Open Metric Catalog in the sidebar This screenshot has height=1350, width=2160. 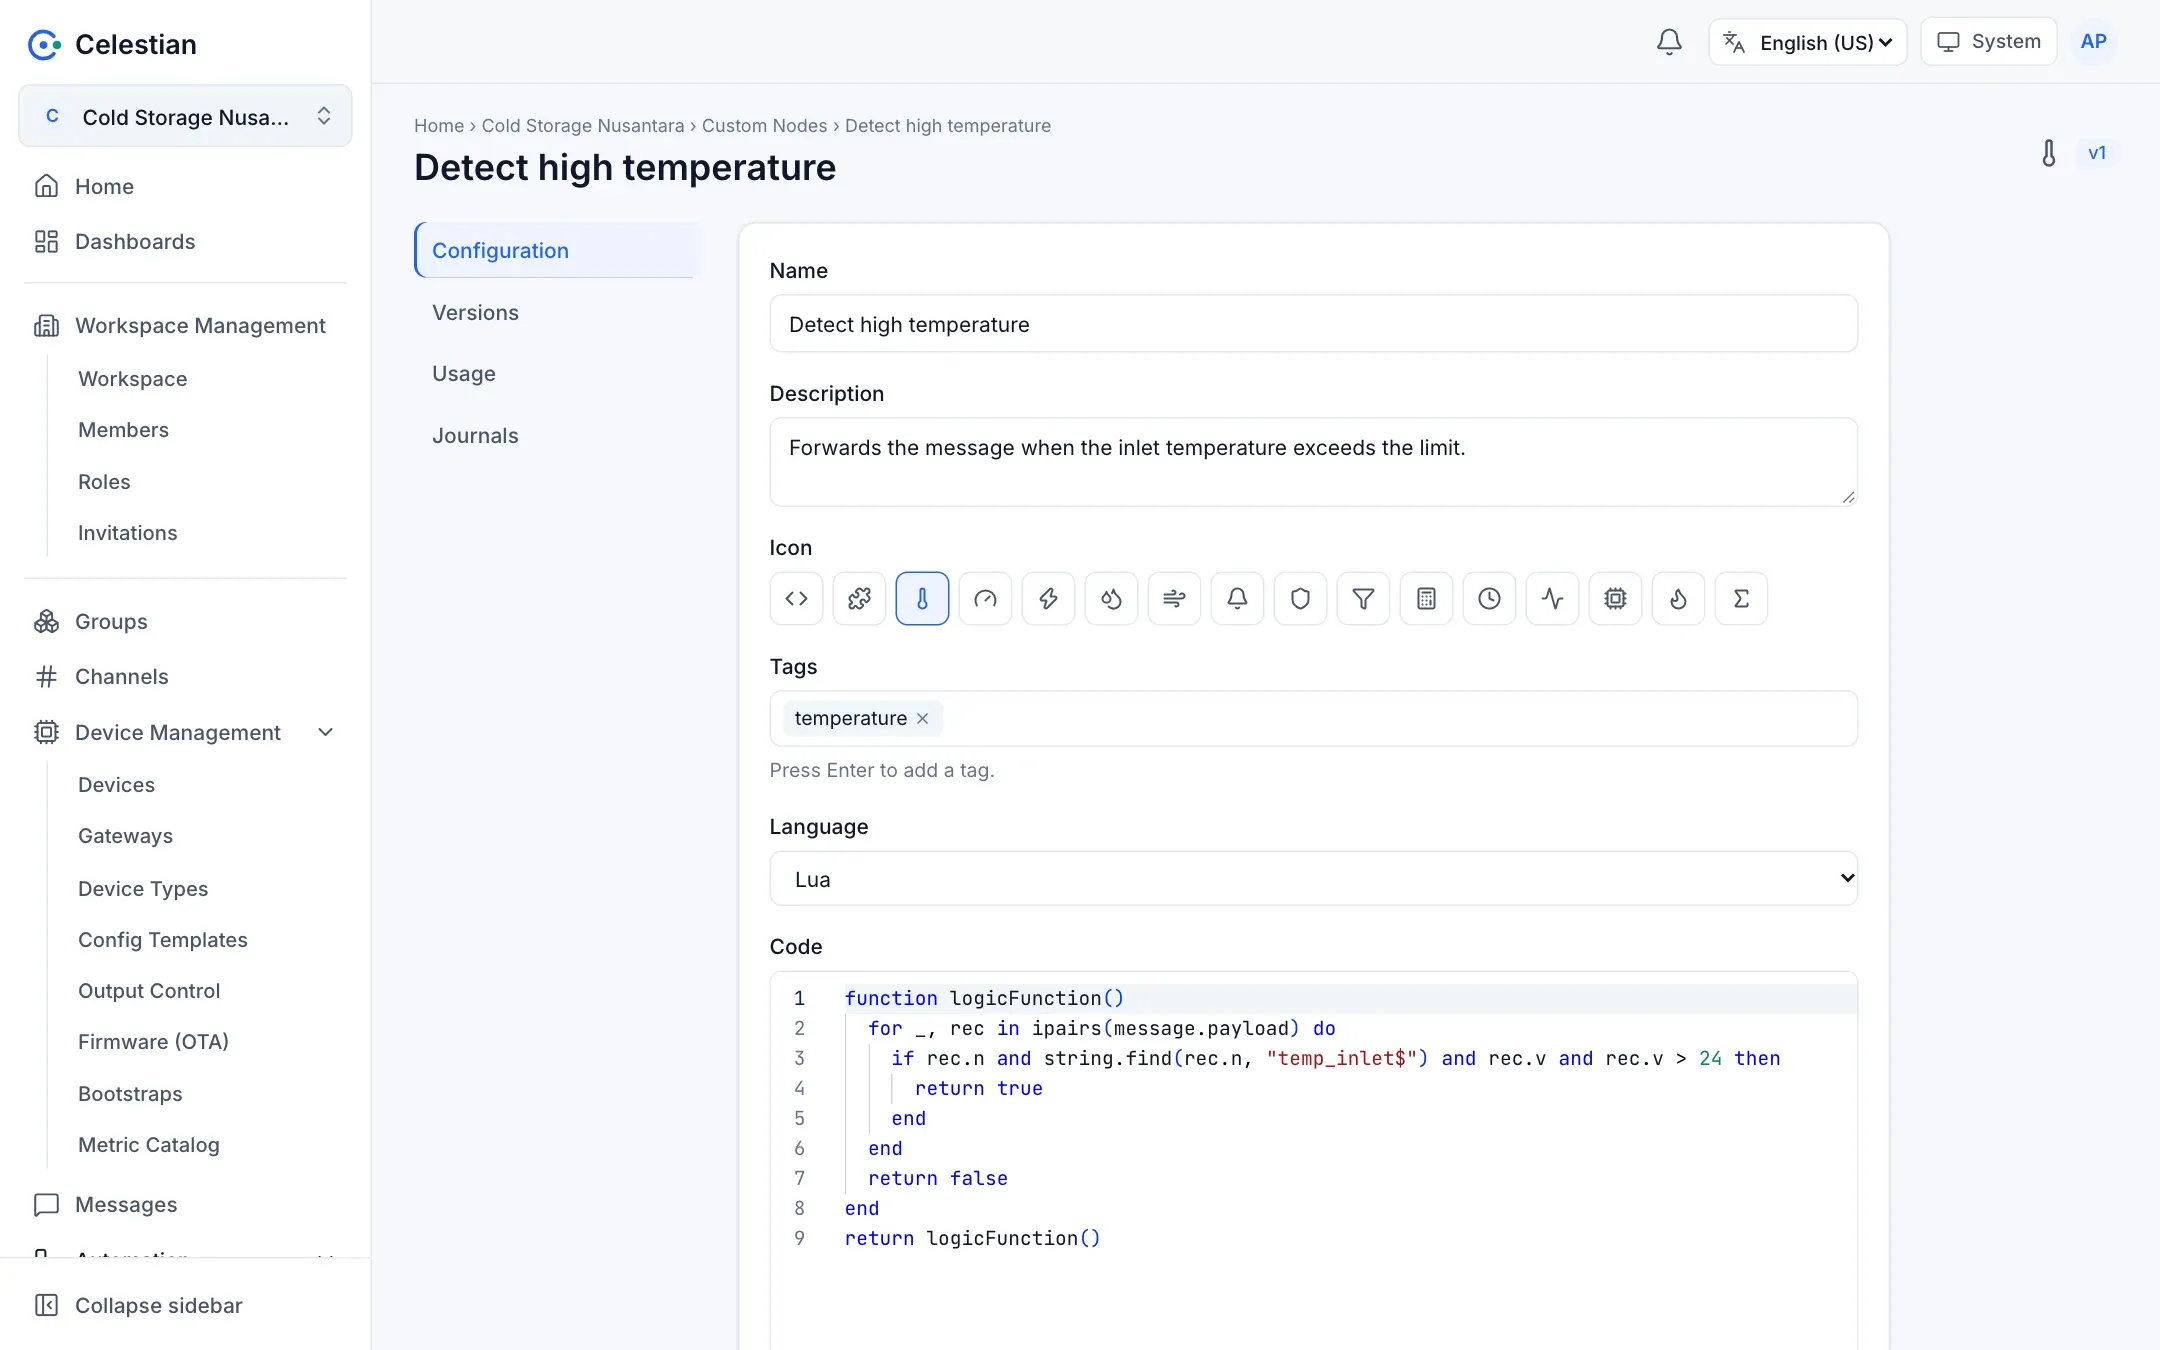pos(148,1144)
